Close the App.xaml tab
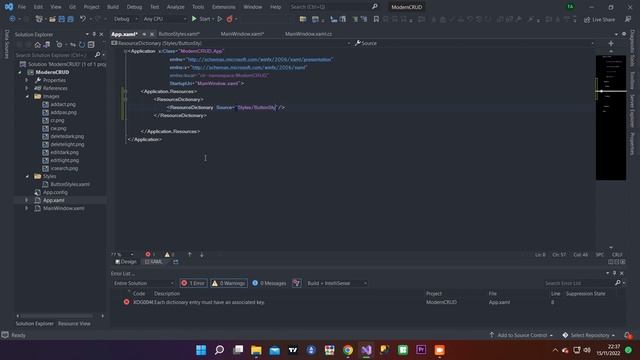 (x=152, y=34)
